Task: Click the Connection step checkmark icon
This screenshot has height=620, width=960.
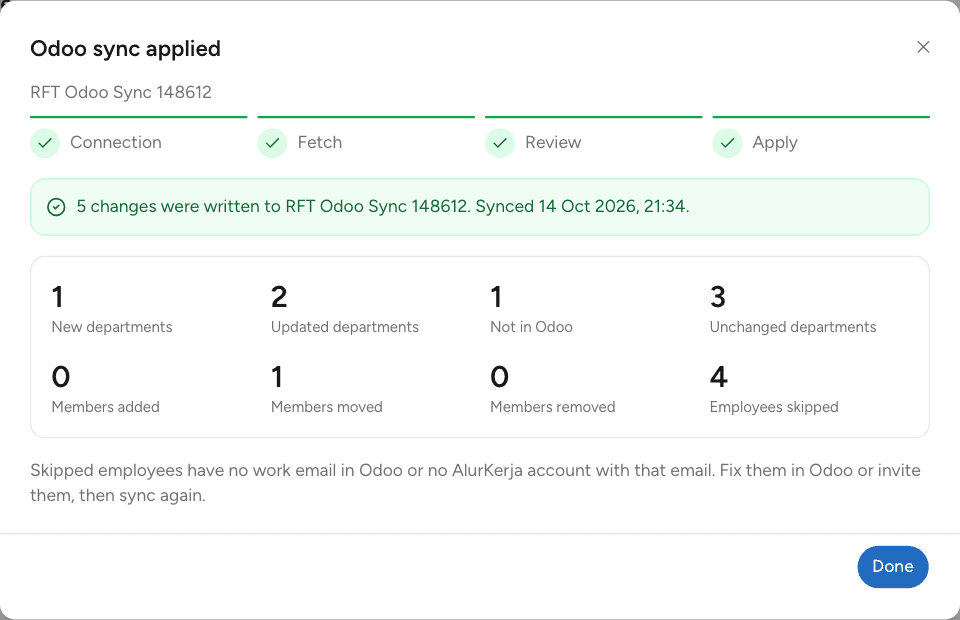Action: [45, 143]
